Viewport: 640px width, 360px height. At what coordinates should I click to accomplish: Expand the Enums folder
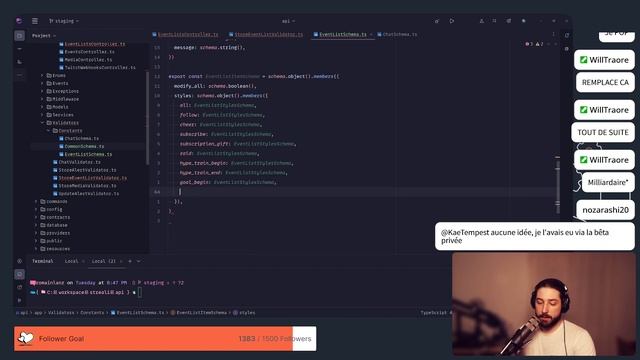42,76
